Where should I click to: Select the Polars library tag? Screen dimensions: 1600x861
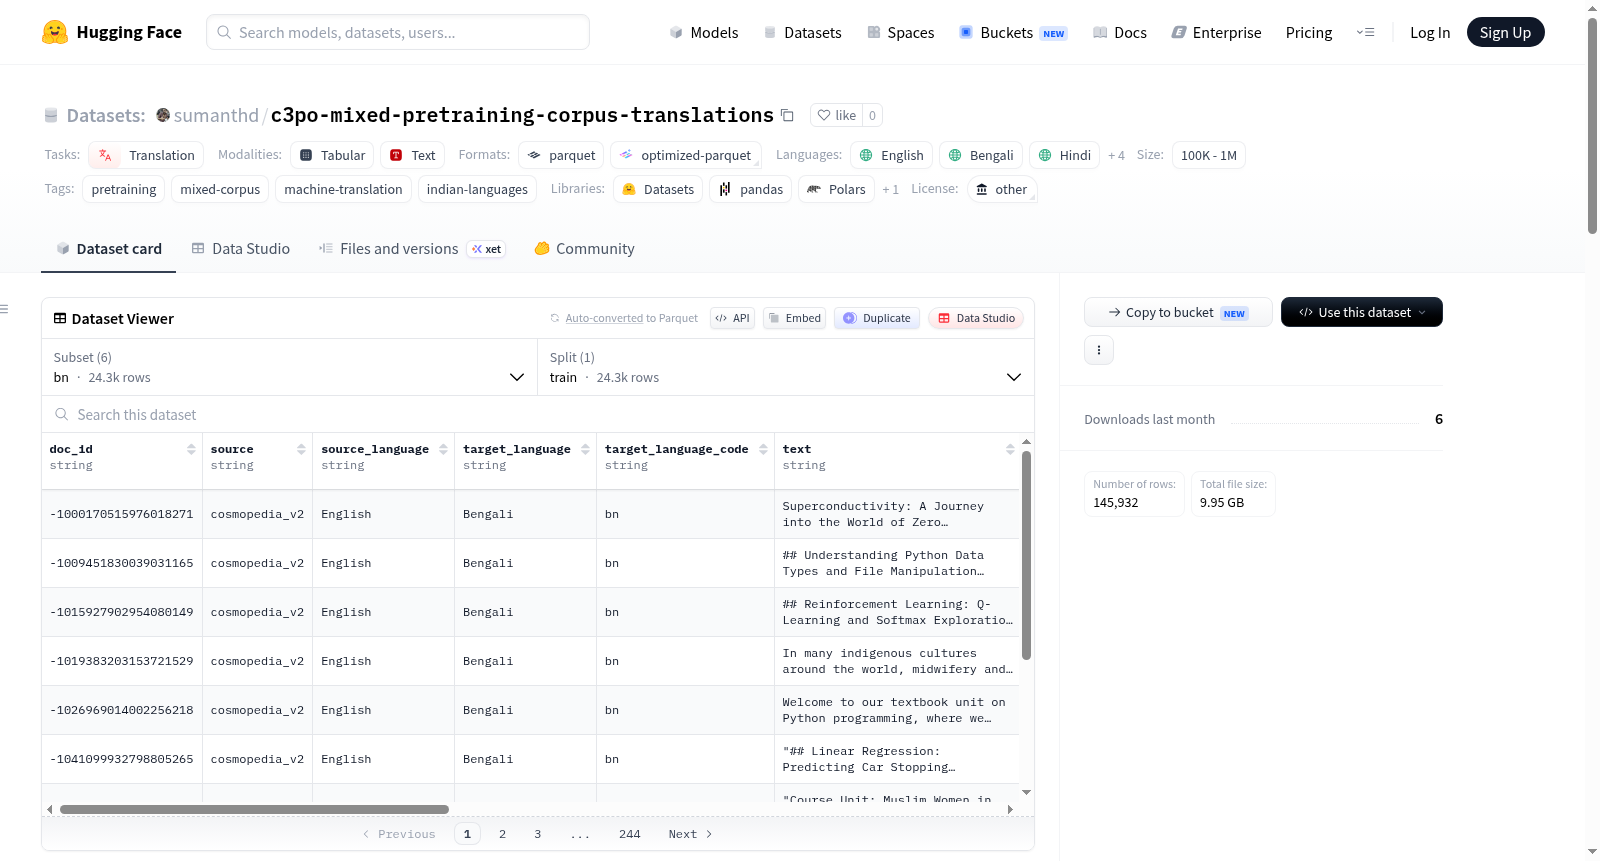point(836,189)
